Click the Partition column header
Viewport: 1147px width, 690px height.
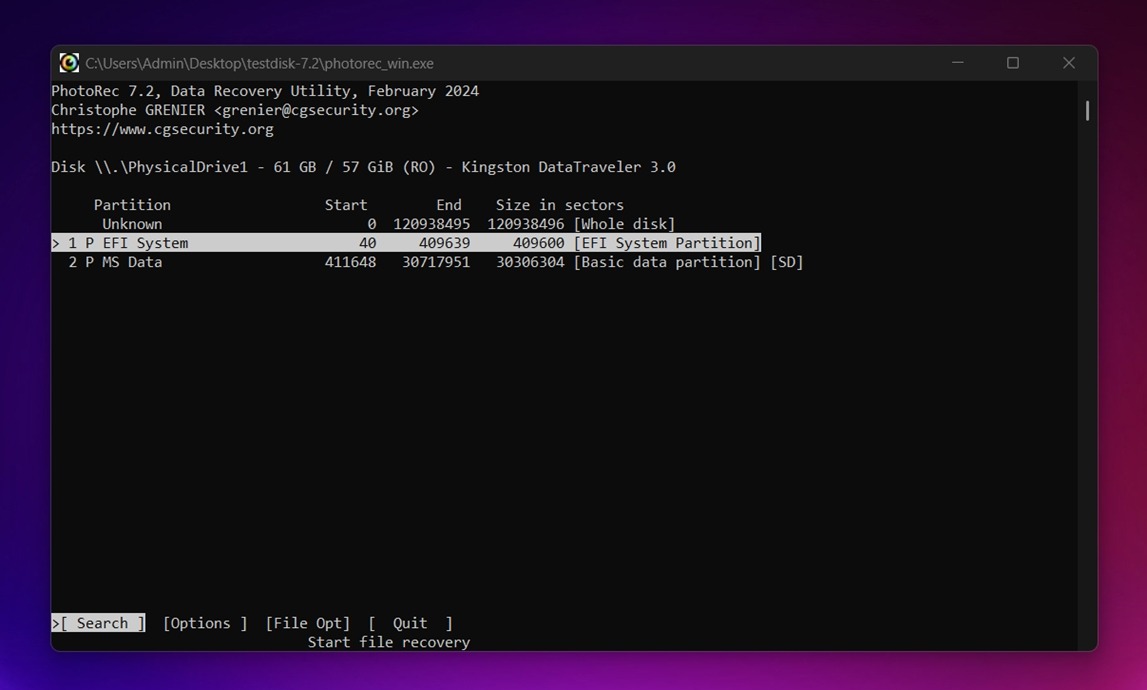pyautogui.click(x=132, y=205)
